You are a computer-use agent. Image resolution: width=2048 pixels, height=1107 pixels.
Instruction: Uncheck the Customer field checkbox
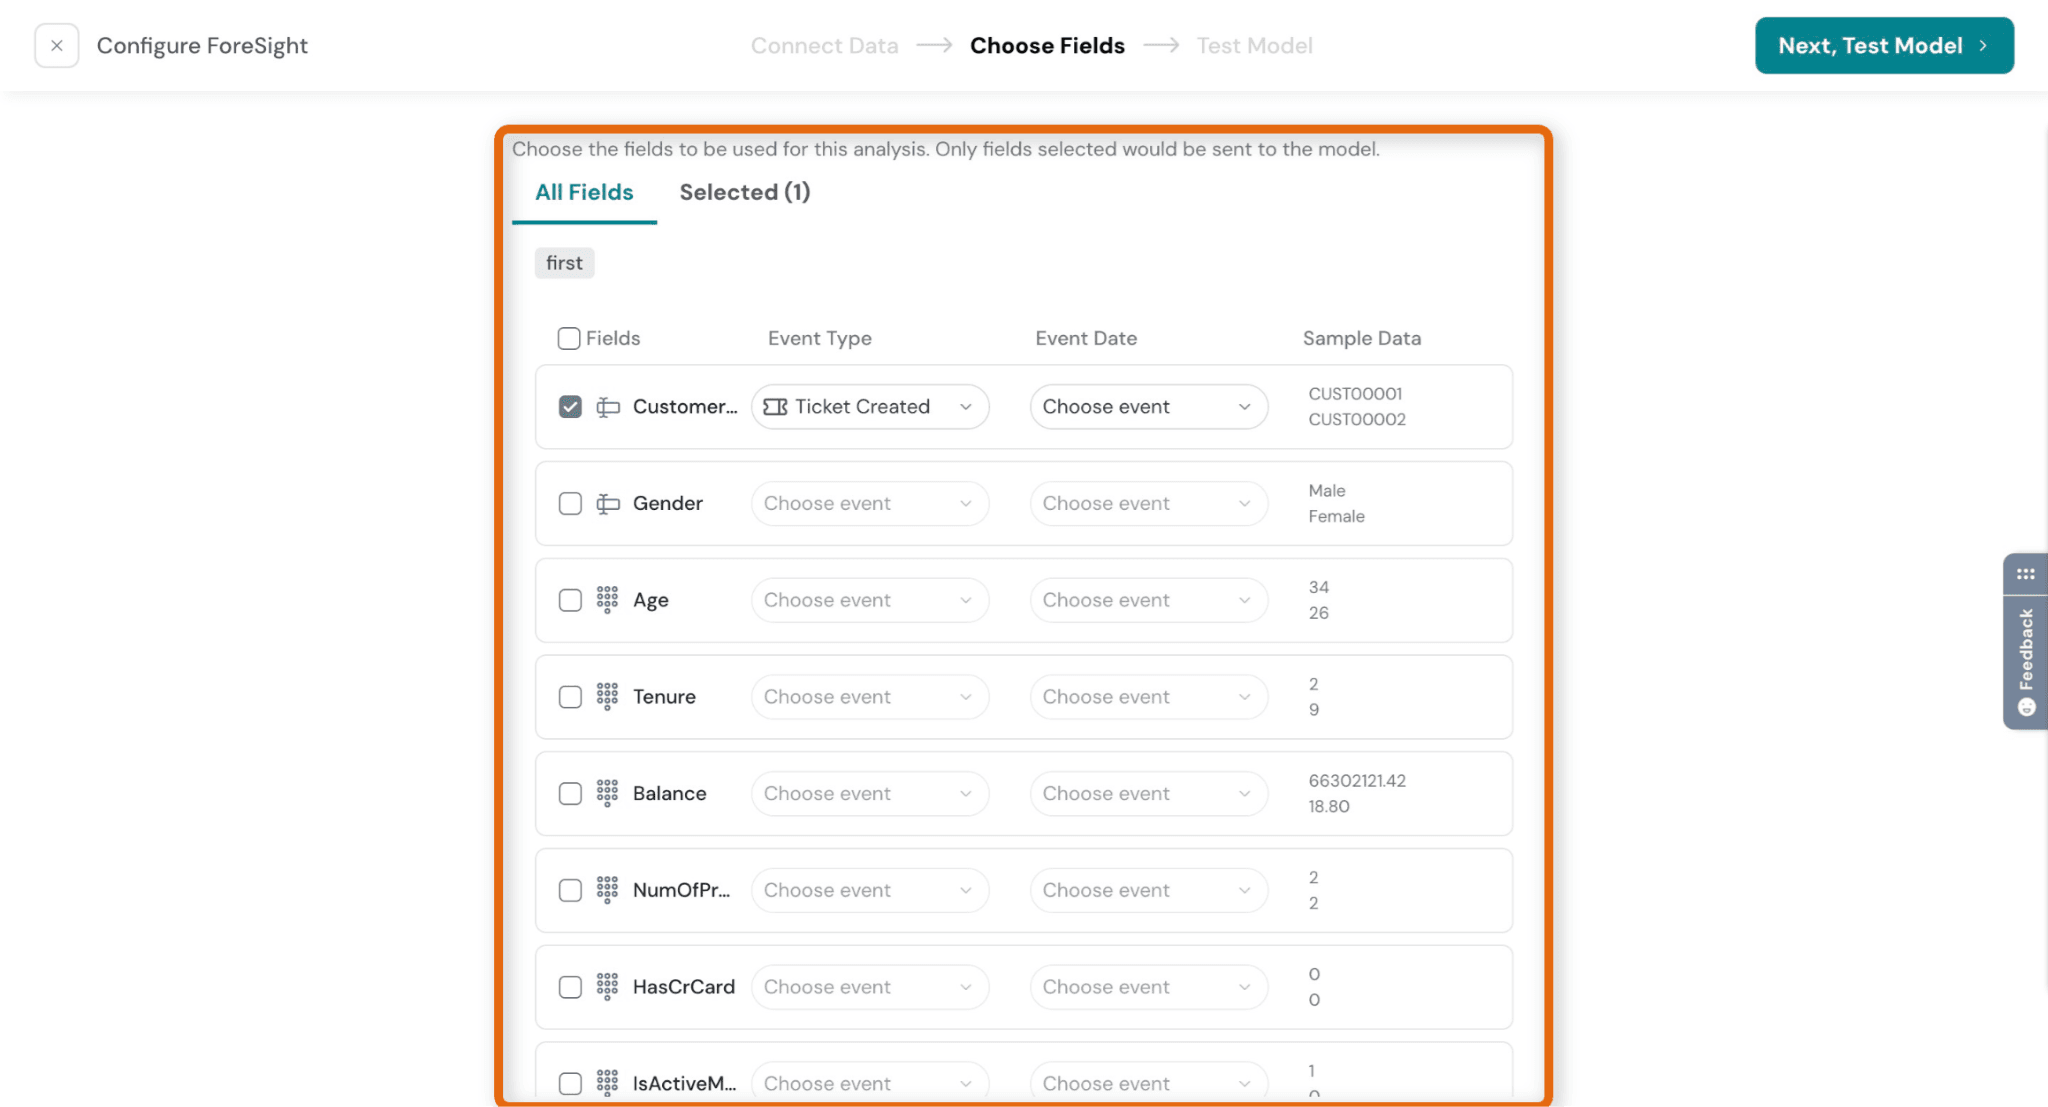(x=570, y=407)
